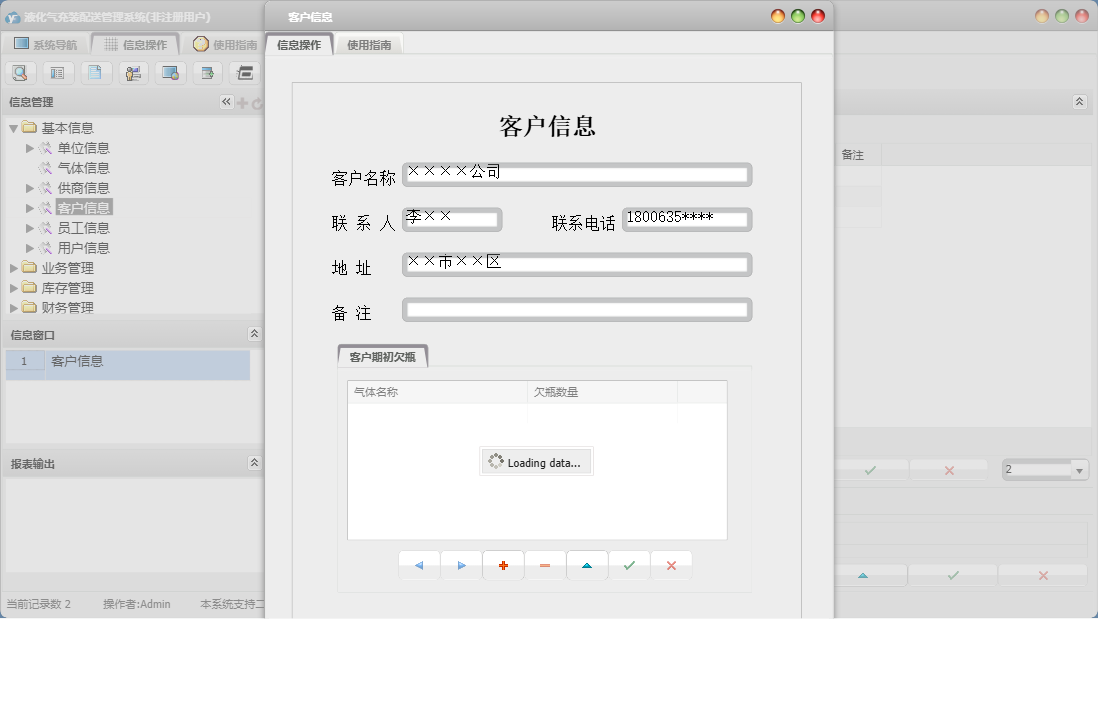The height and width of the screenshot is (705, 1098).
Task: Confirm the record with the green checkmark button
Action: click(629, 565)
